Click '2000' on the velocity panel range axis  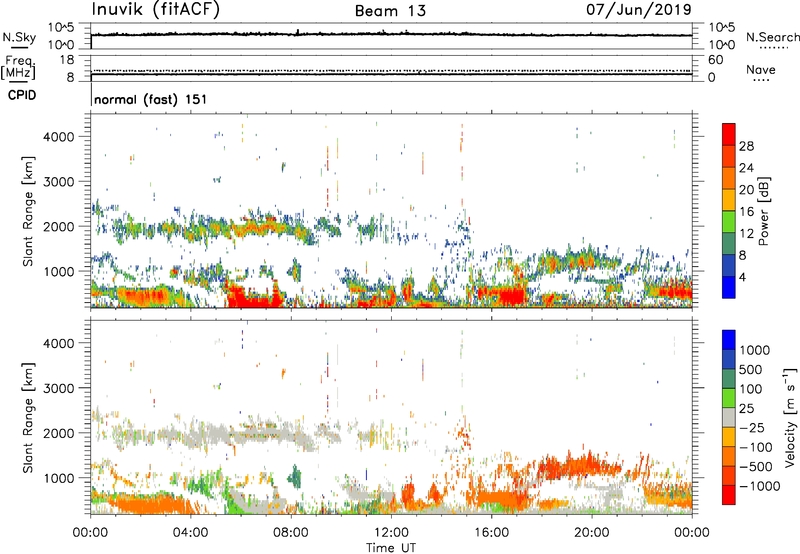pyautogui.click(x=58, y=433)
